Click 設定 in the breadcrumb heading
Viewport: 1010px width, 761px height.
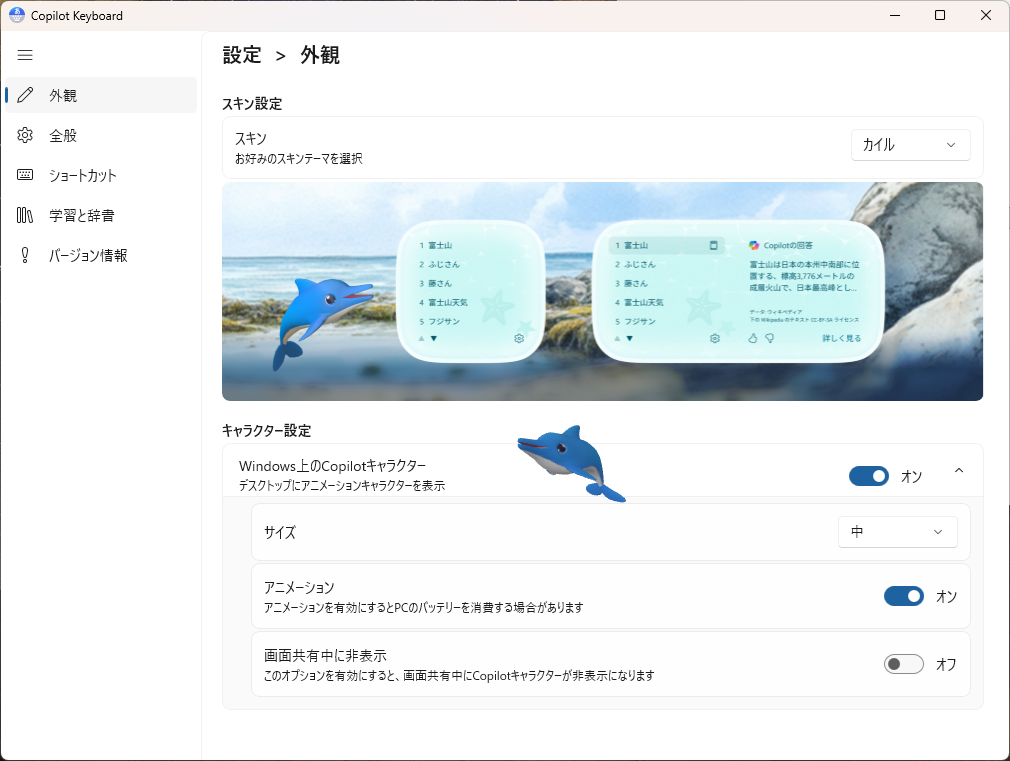pos(242,55)
